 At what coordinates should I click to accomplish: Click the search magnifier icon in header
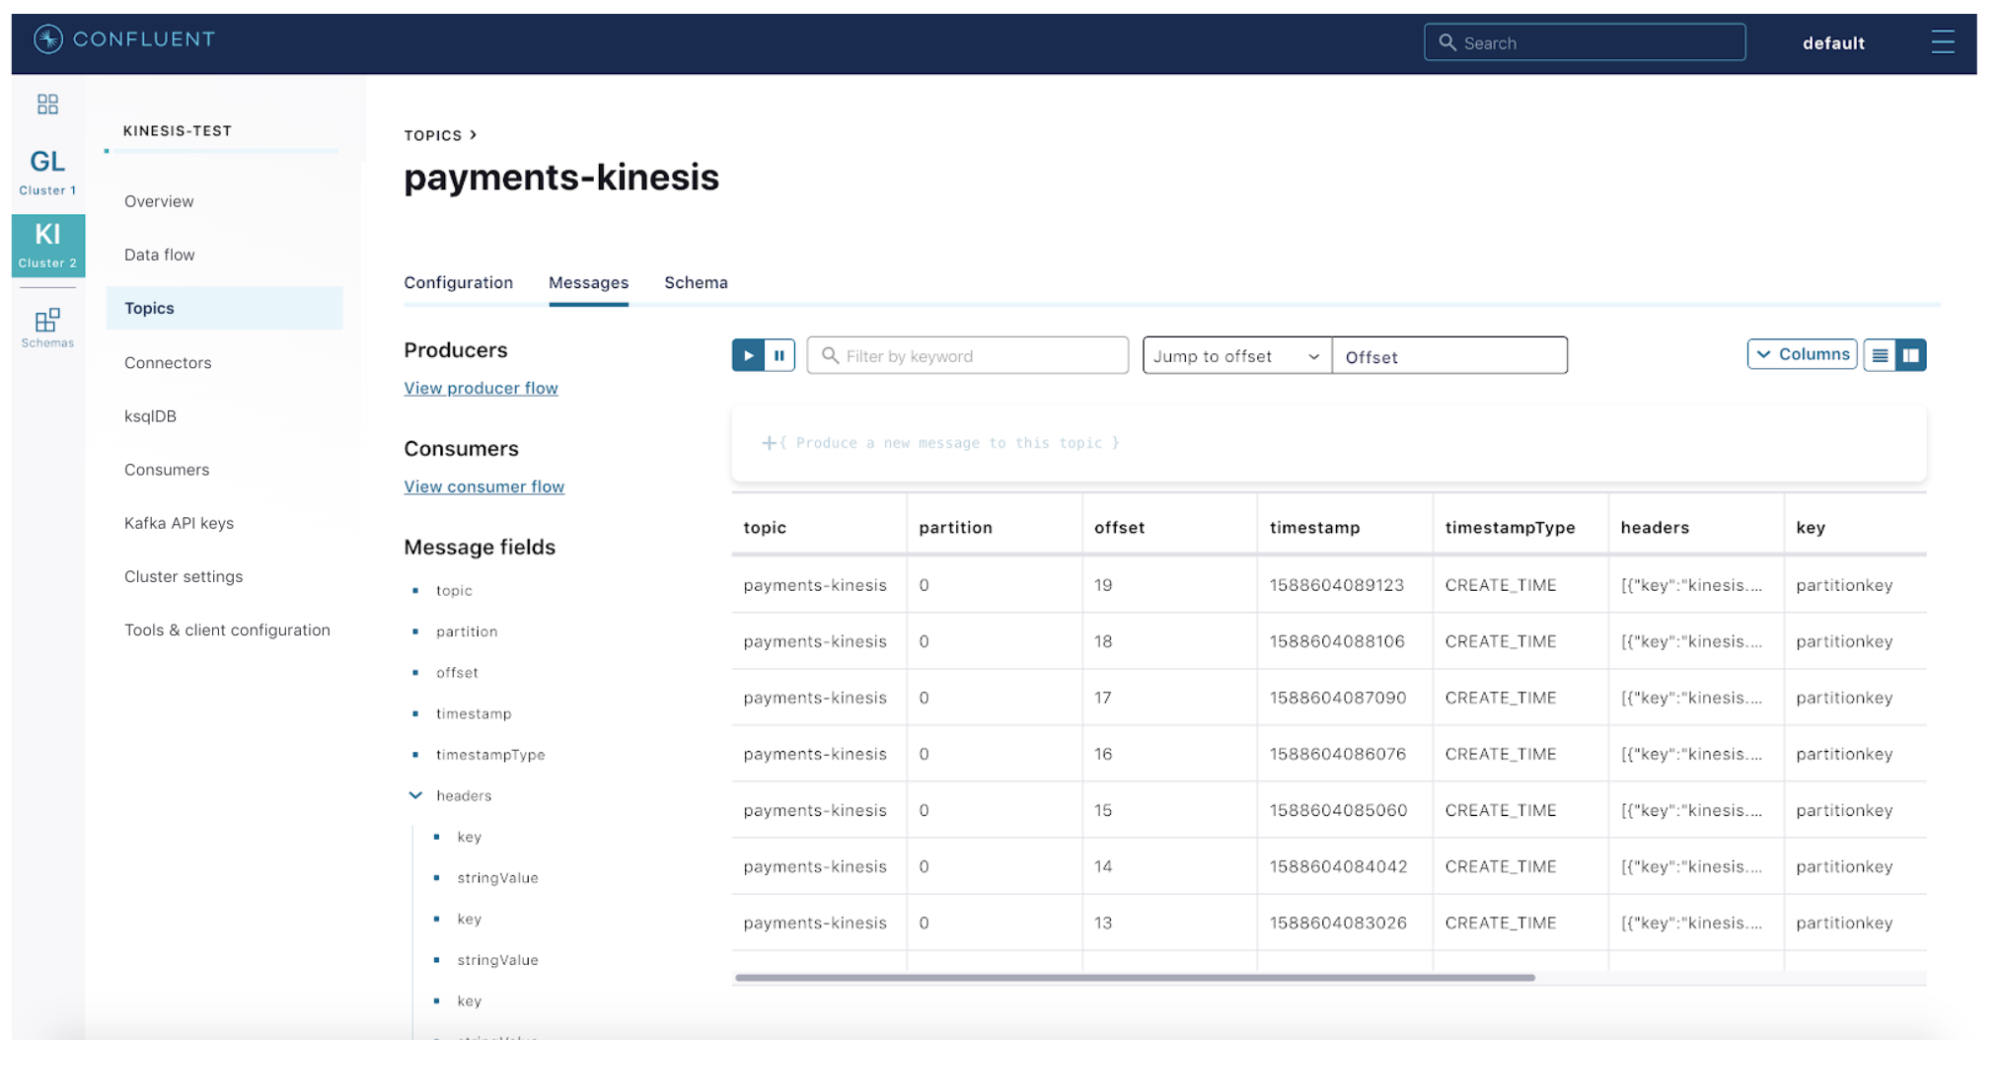[x=1447, y=42]
